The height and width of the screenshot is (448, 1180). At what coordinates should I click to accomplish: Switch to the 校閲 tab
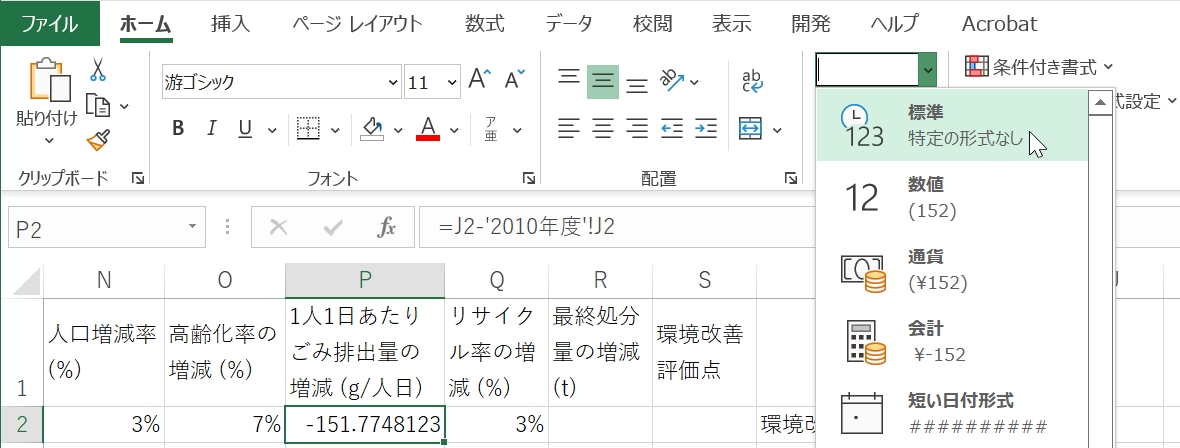652,24
